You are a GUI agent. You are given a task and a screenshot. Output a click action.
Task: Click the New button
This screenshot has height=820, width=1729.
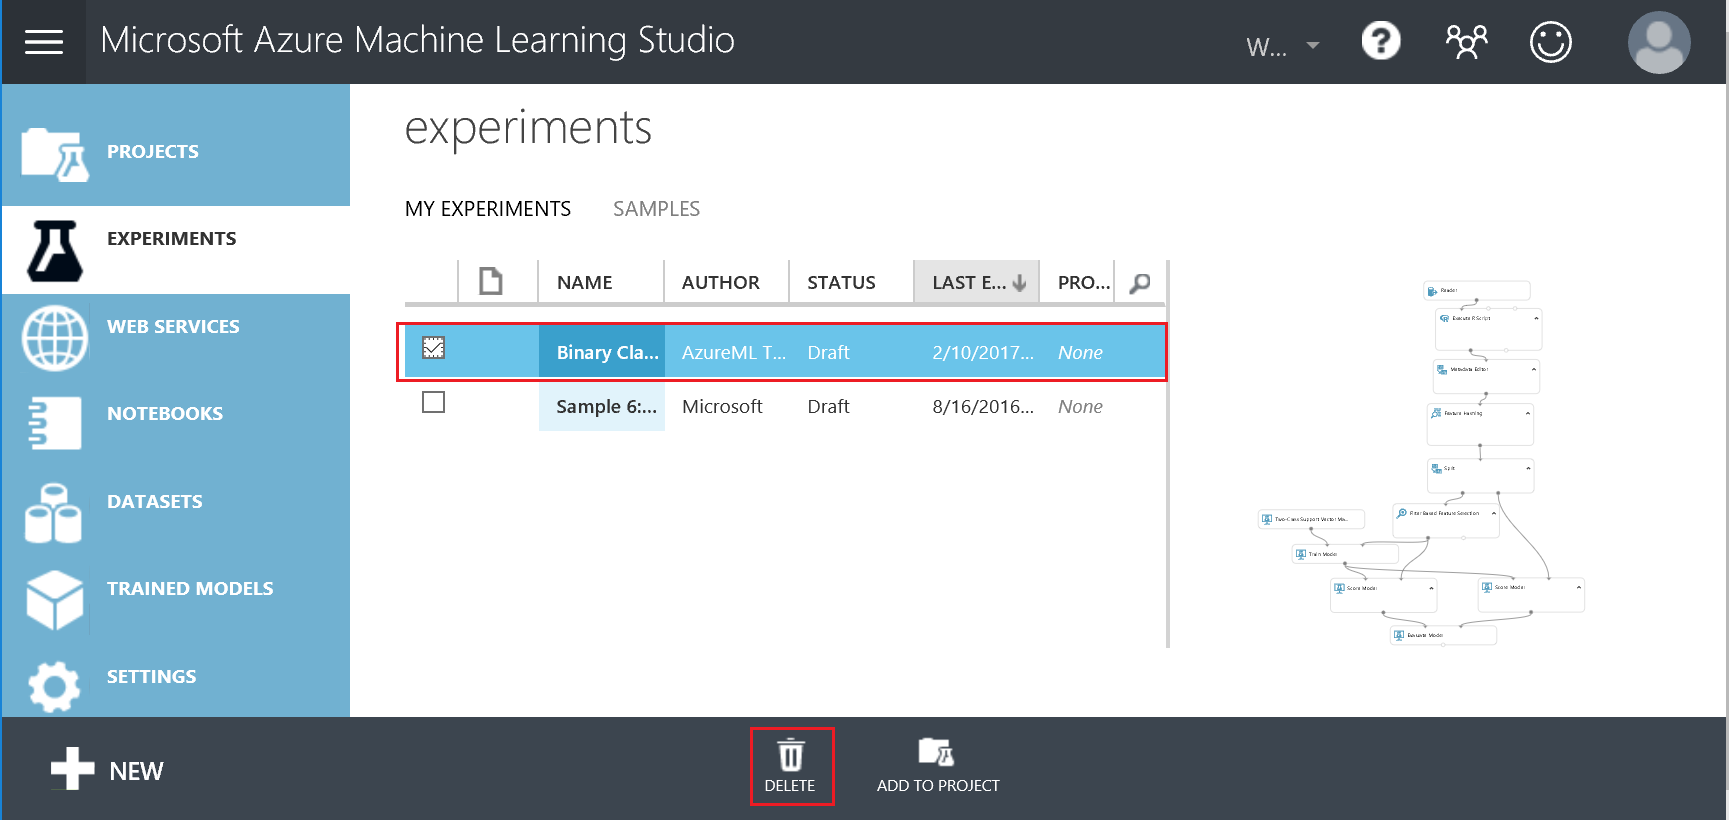click(x=108, y=770)
